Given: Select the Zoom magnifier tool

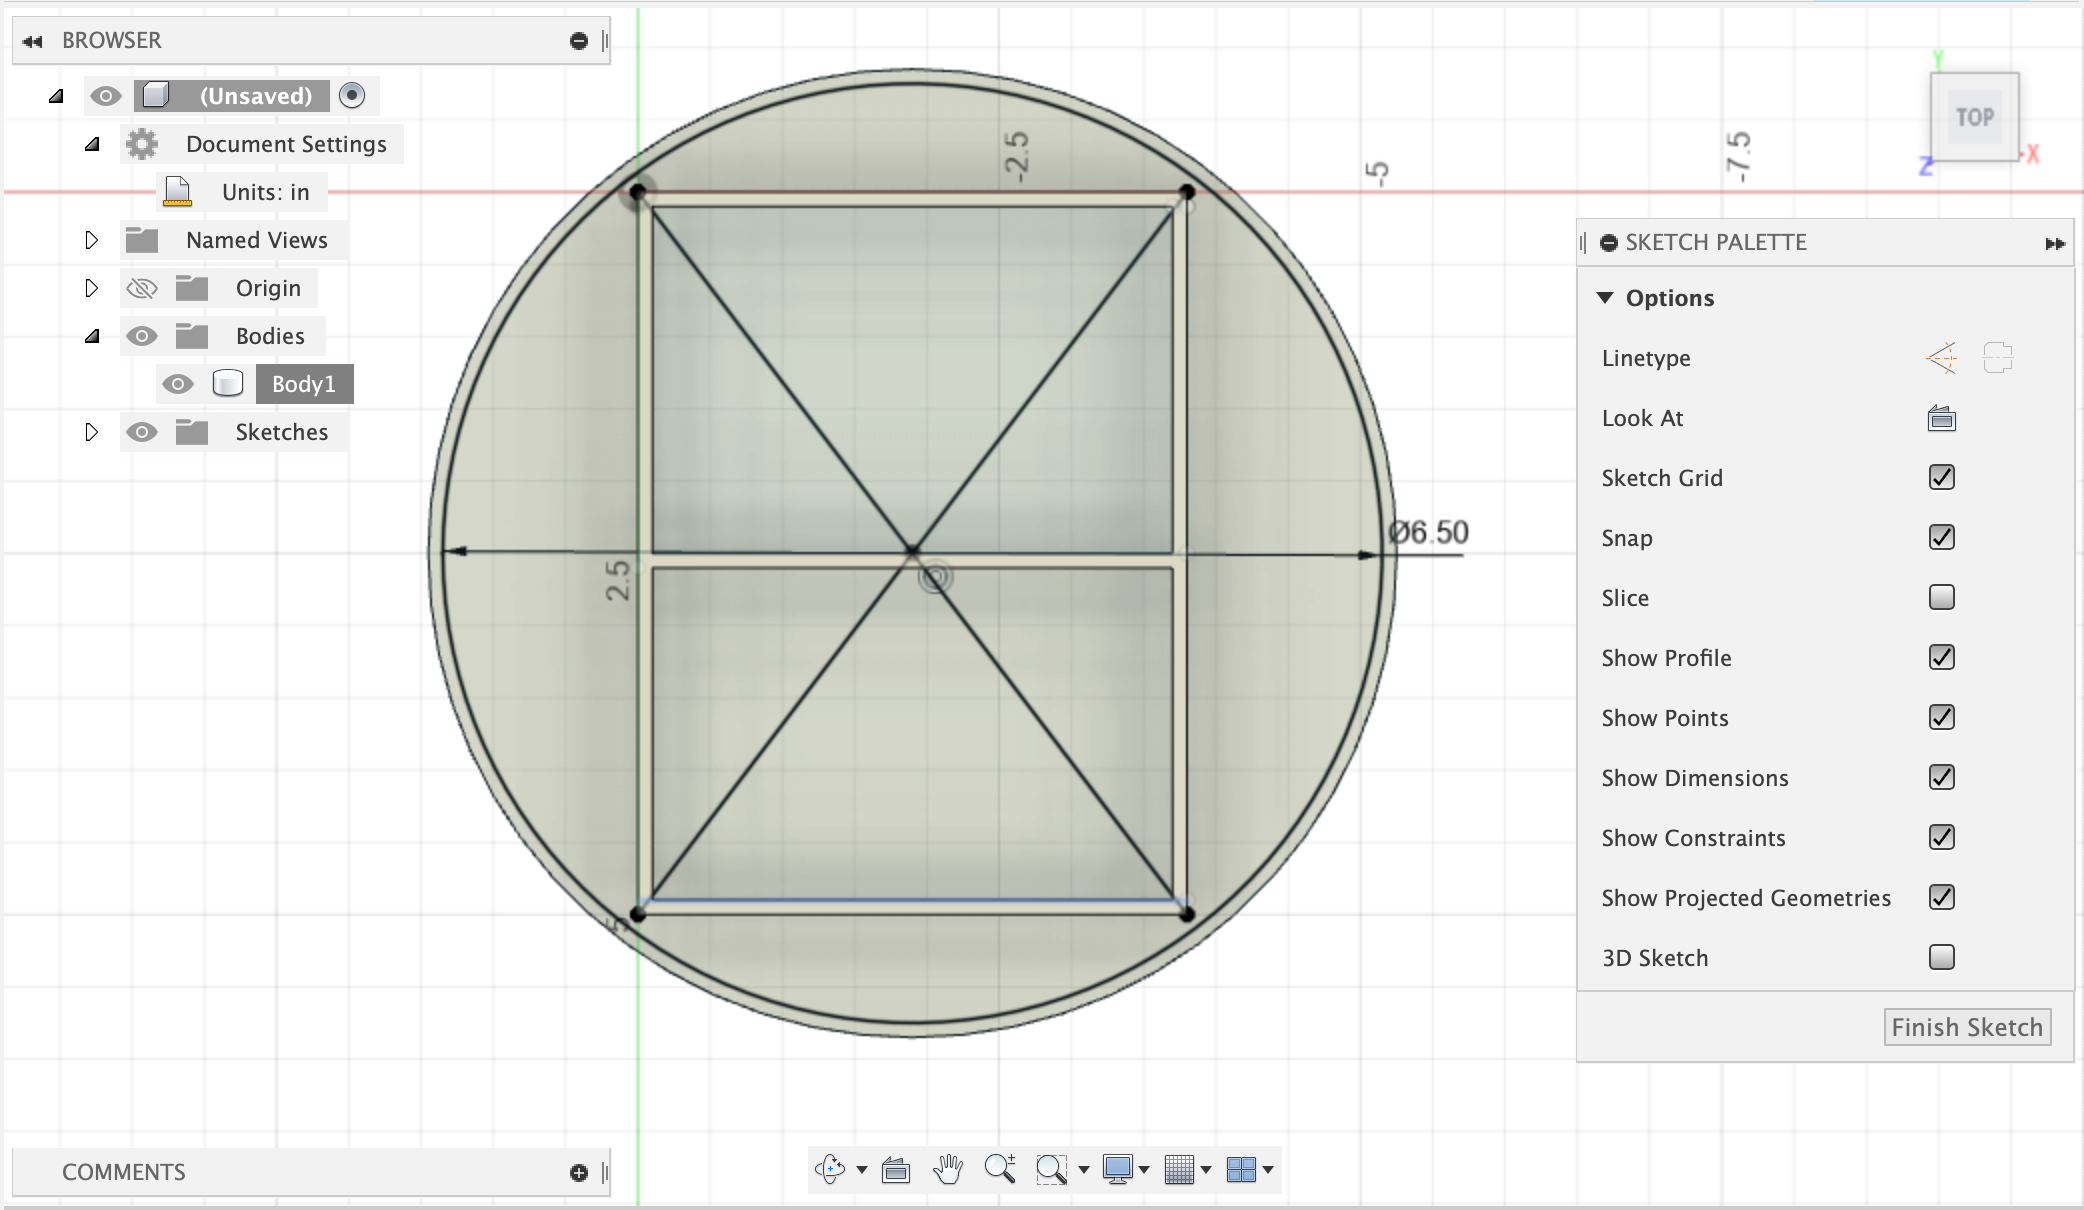Looking at the screenshot, I should [1000, 1169].
